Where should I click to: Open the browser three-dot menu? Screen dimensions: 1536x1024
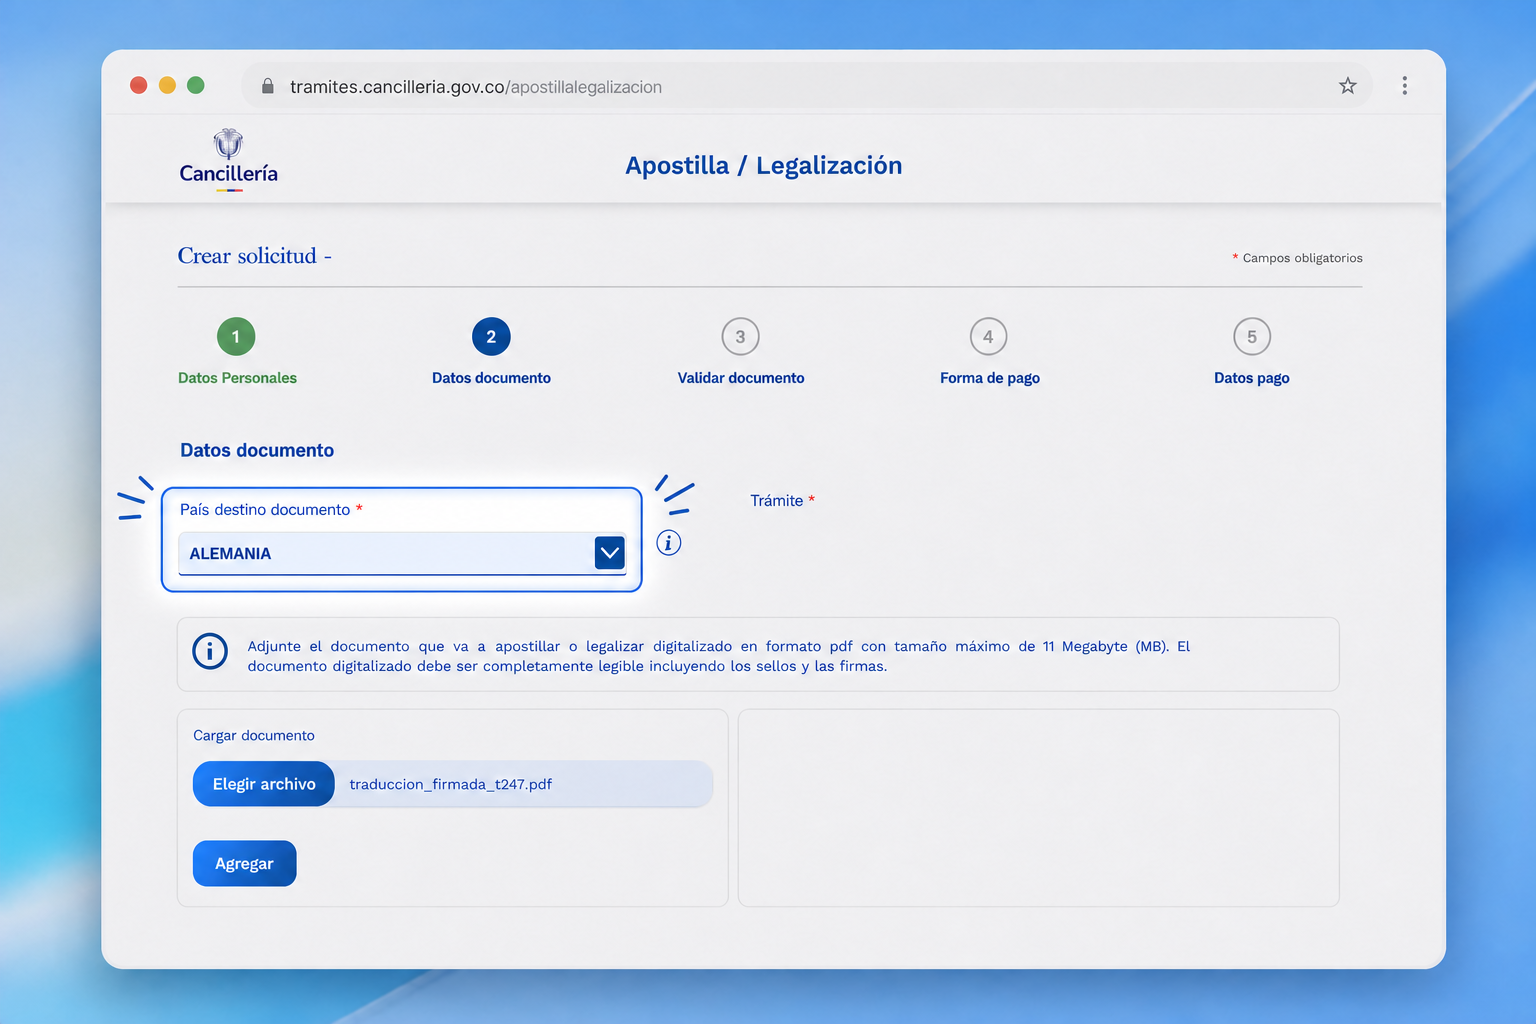tap(1404, 86)
